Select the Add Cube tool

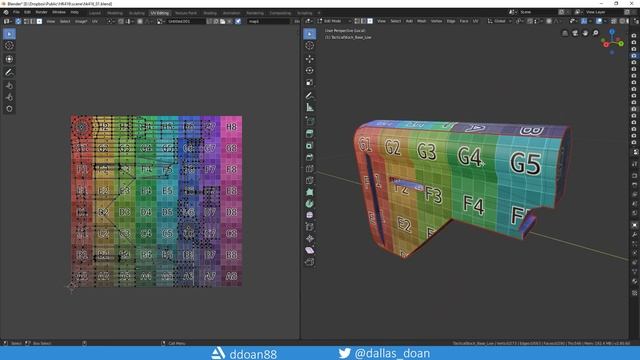click(310, 121)
